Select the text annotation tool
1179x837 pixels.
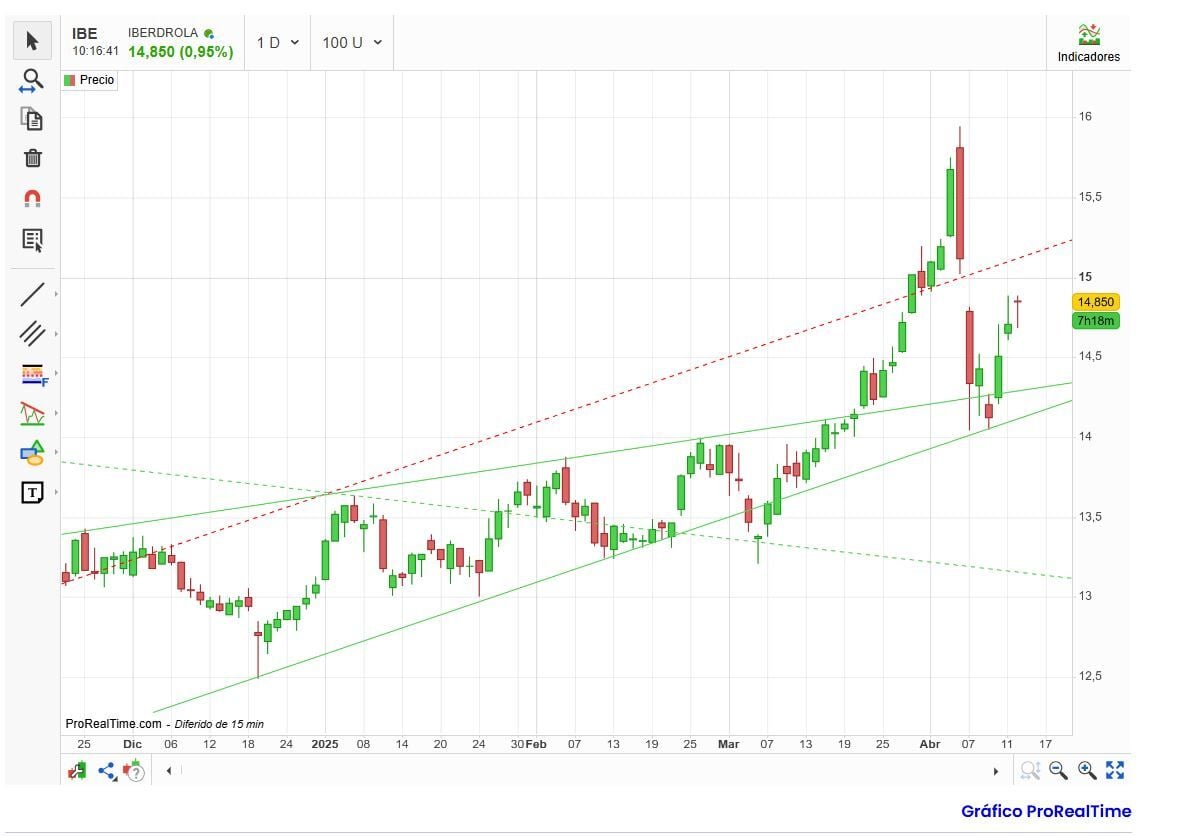pyautogui.click(x=32, y=493)
